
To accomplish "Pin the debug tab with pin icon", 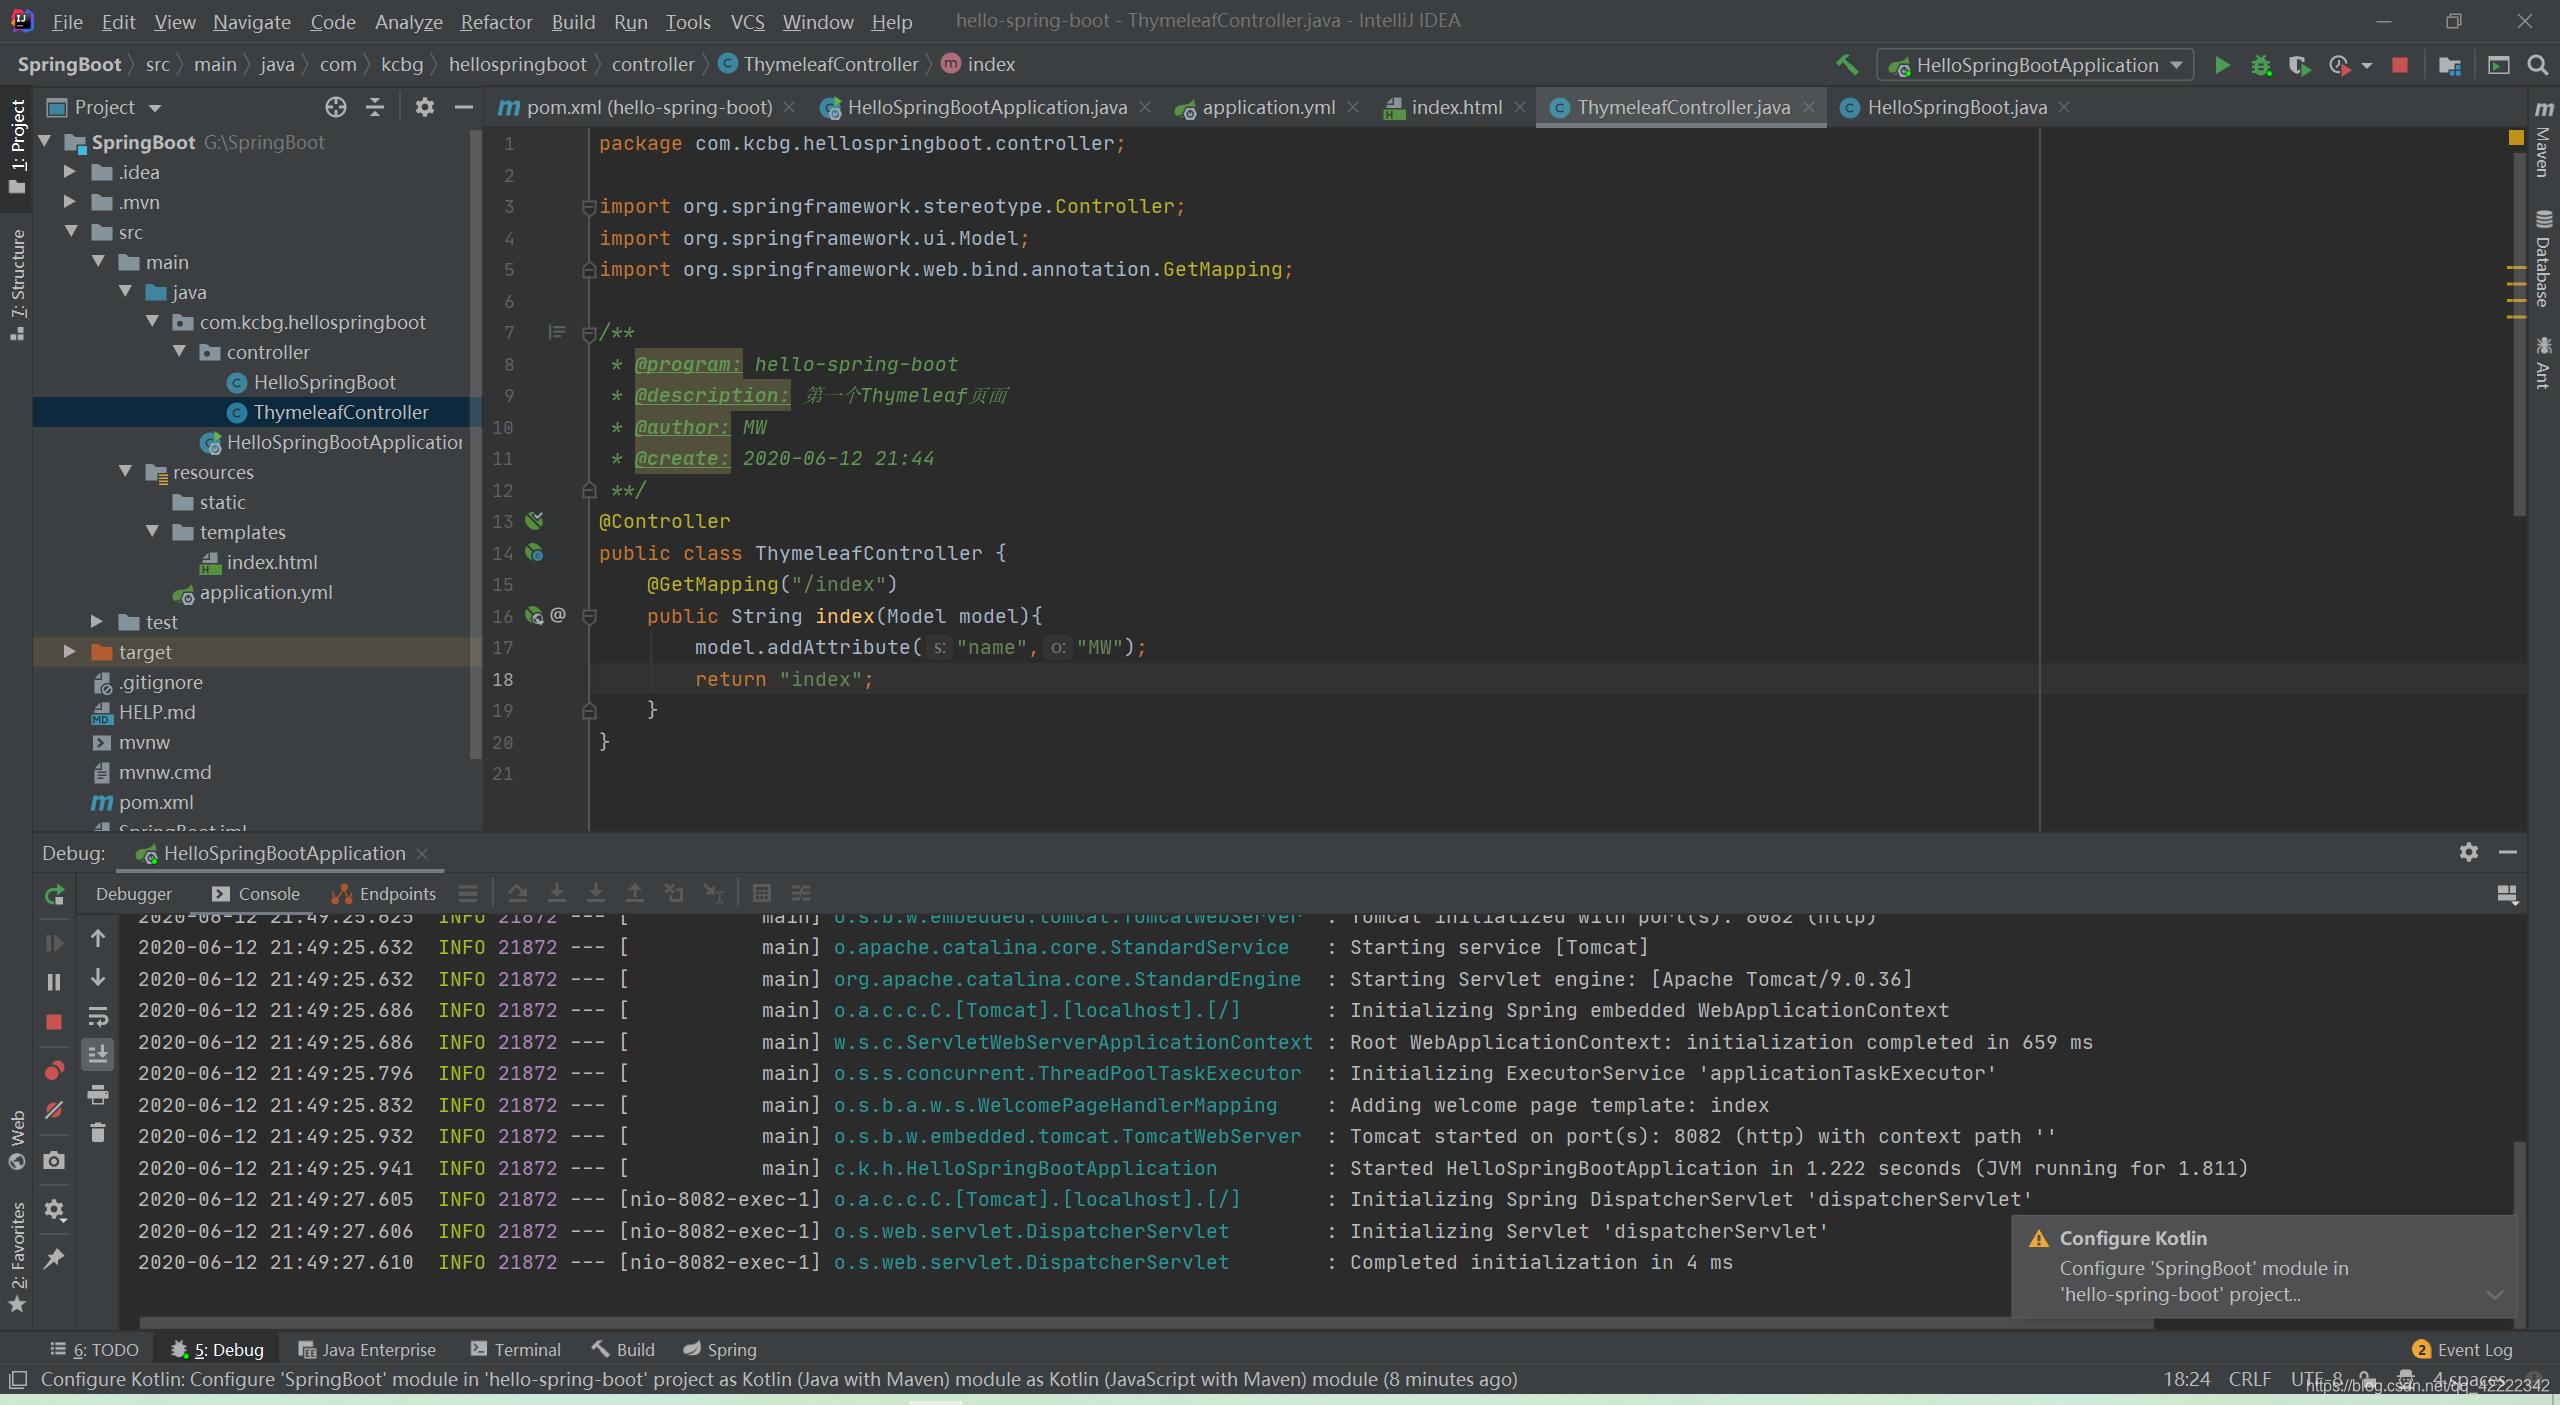I will coord(54,1258).
